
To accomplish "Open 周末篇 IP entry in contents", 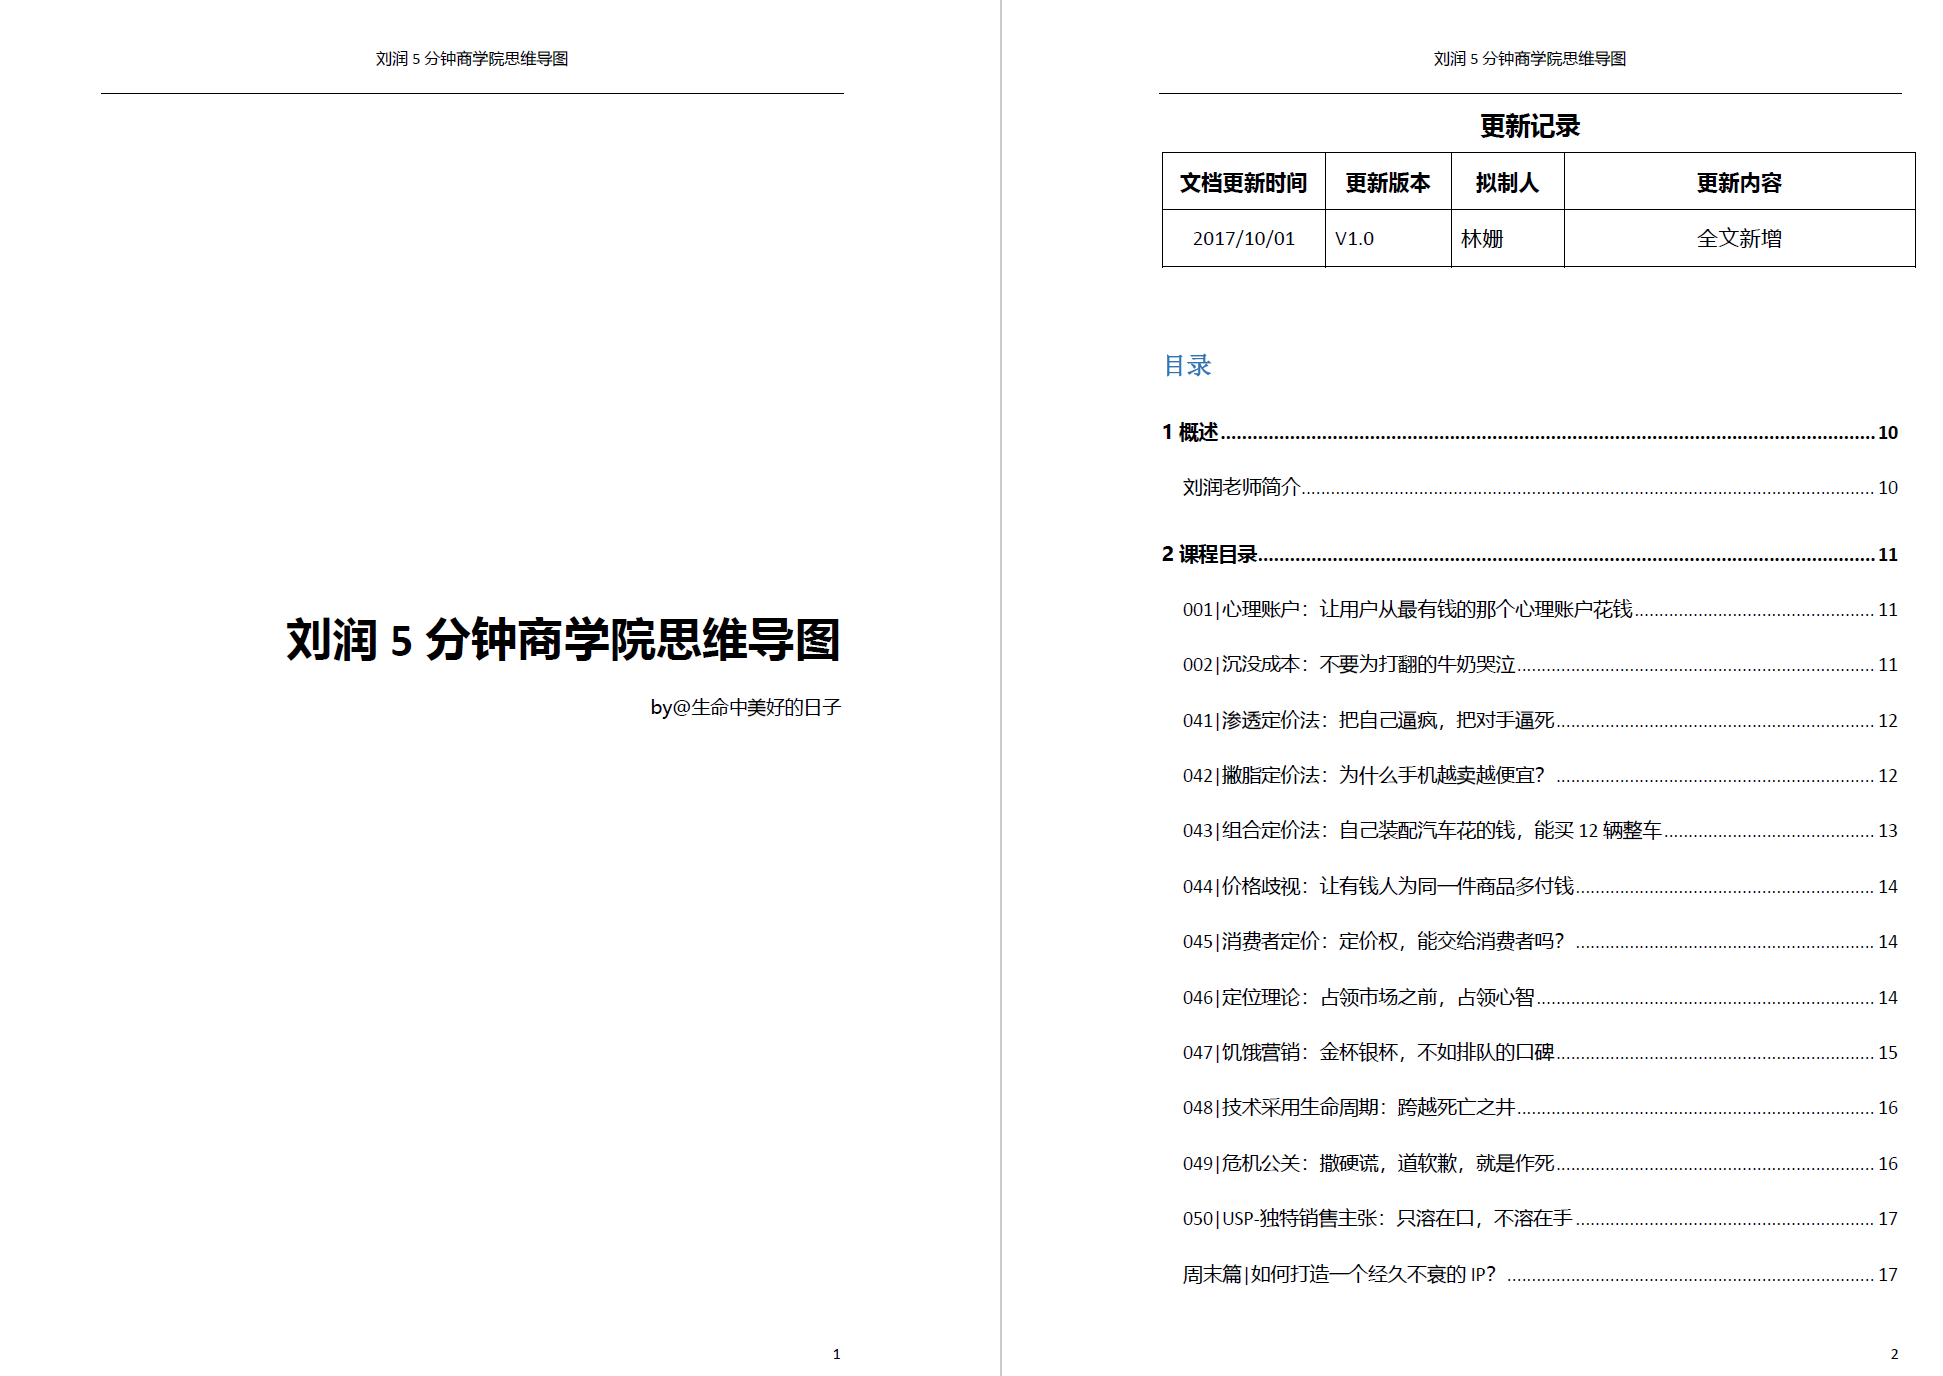I will pyautogui.click(x=1338, y=1274).
